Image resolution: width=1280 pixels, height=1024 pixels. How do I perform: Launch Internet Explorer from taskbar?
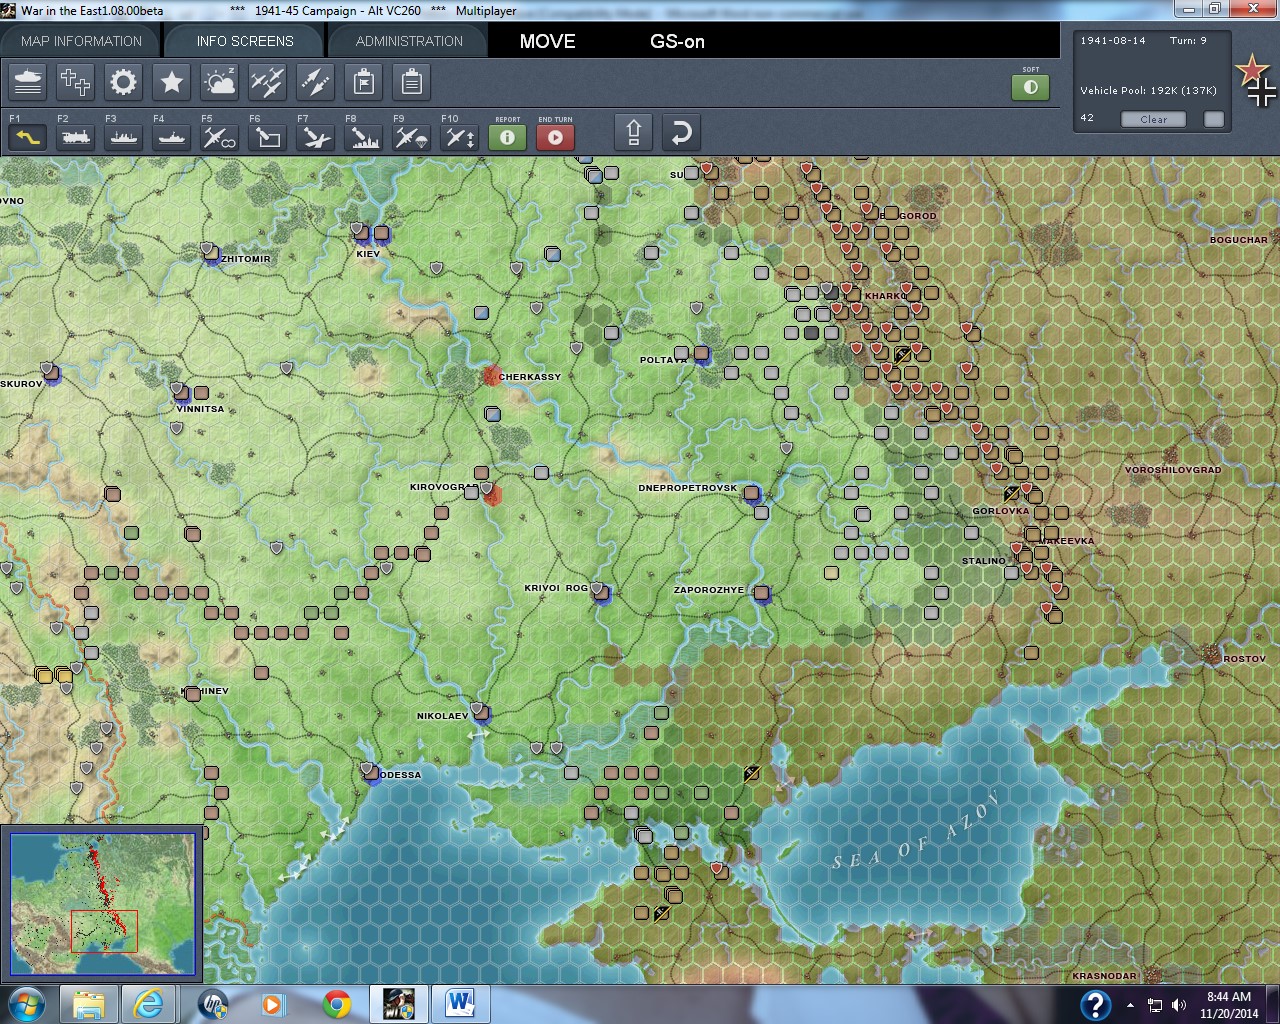(x=149, y=1004)
